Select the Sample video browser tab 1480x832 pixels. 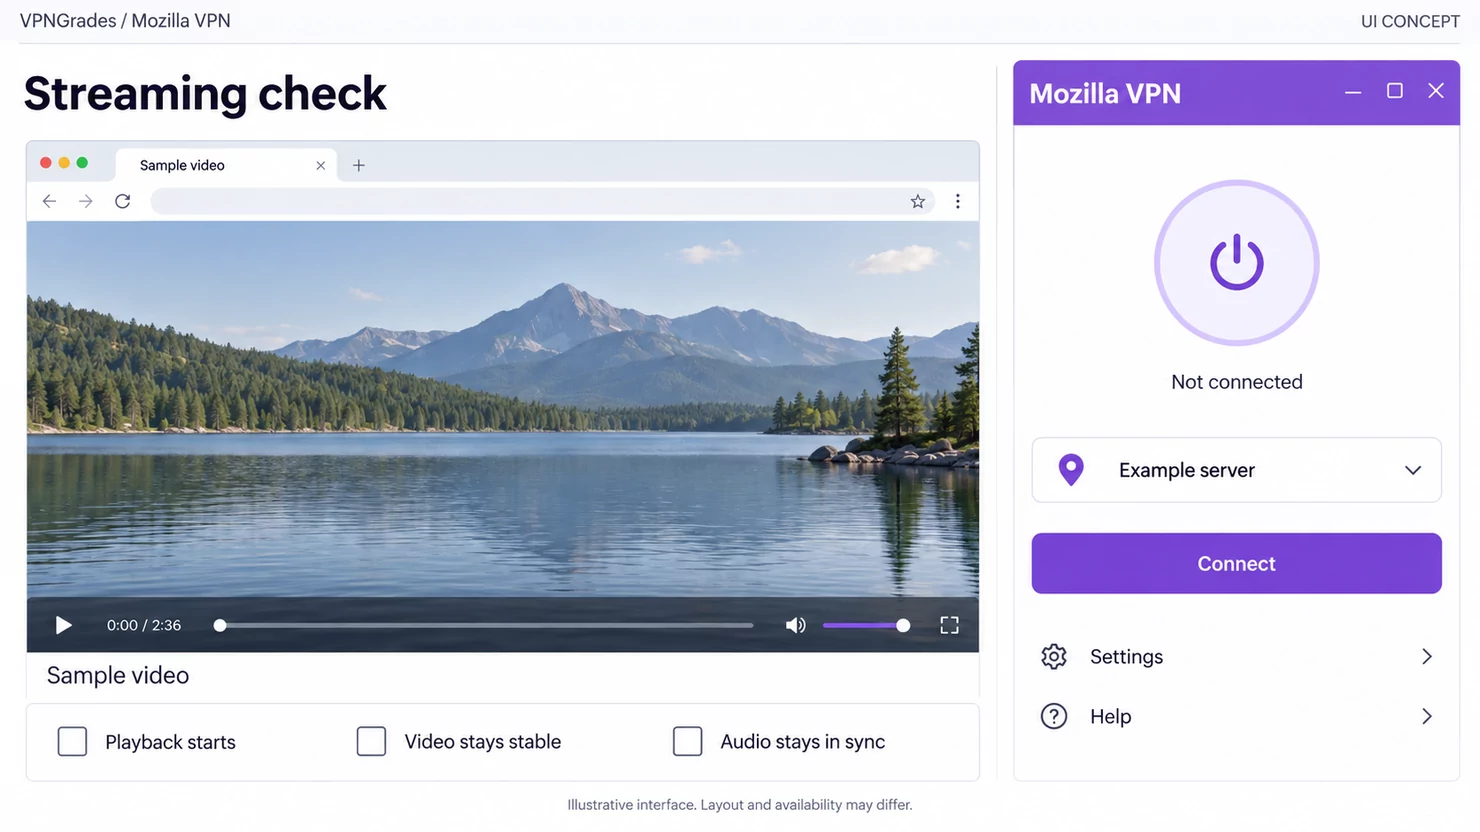coord(226,165)
